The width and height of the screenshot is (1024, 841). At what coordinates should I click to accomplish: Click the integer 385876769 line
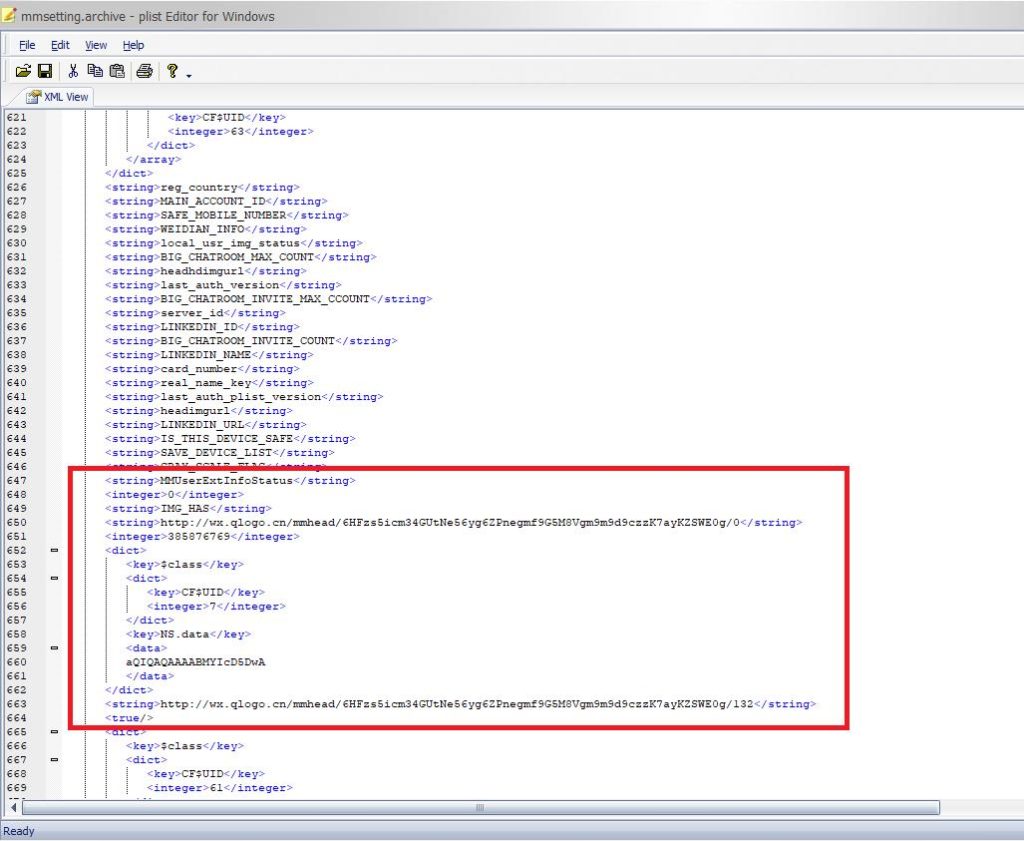tap(202, 537)
